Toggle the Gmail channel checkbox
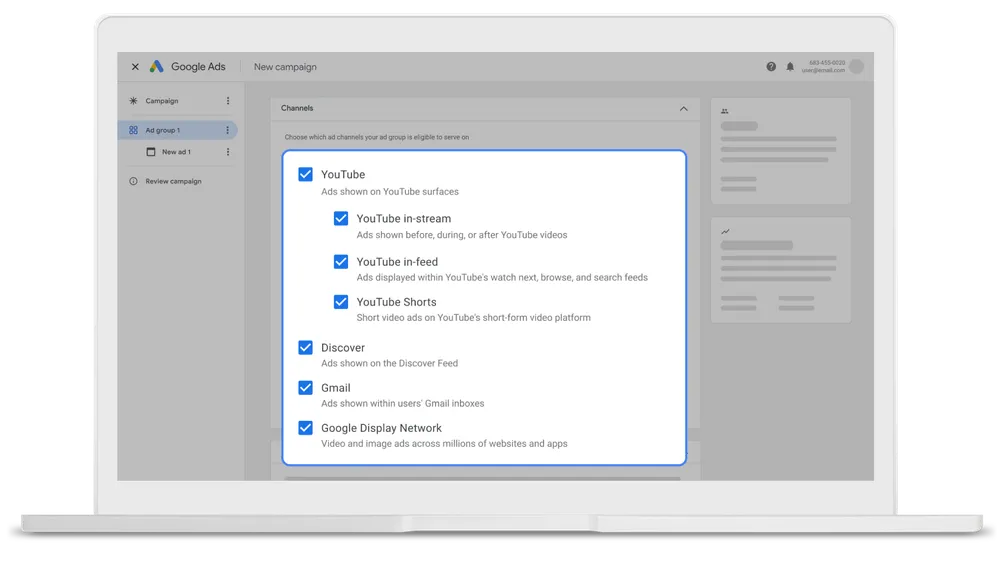This screenshot has height=562, width=1000. (x=306, y=388)
